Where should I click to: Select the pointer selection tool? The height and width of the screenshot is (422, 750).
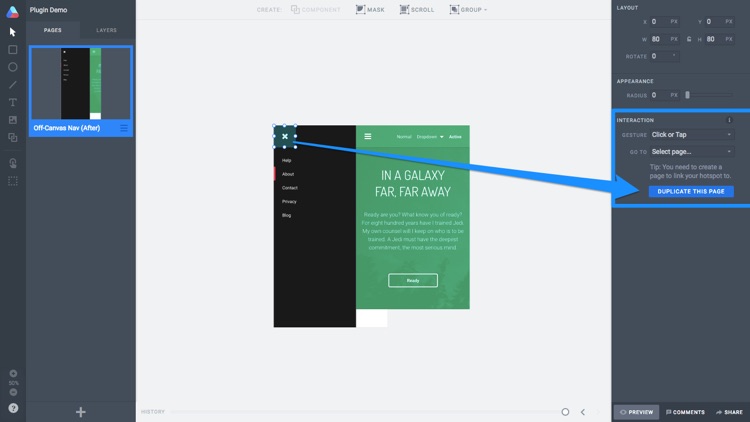(x=12, y=32)
